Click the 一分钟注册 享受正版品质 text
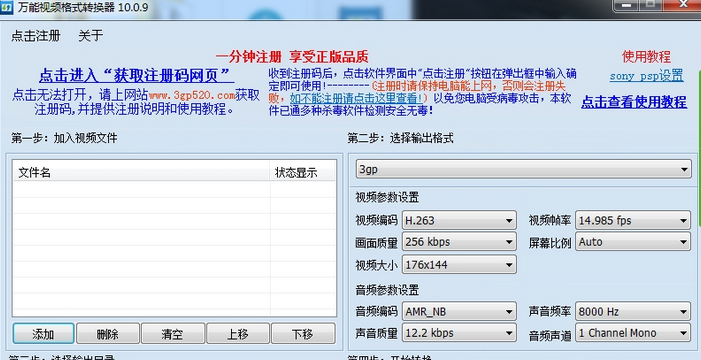 click(292, 57)
